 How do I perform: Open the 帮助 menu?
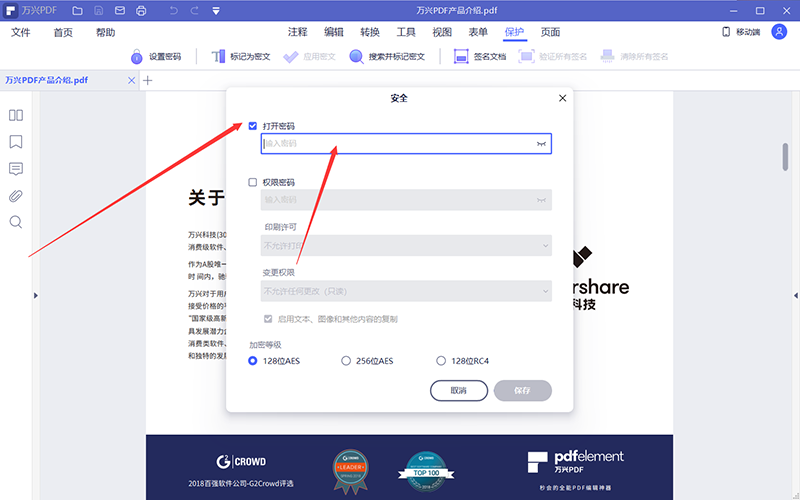click(x=106, y=32)
